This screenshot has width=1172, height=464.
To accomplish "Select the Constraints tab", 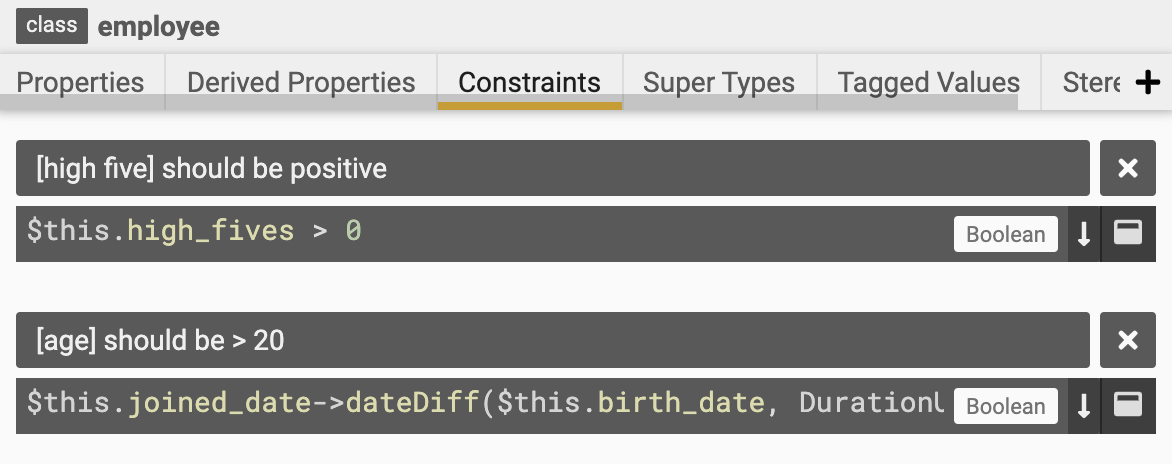I will point(530,82).
